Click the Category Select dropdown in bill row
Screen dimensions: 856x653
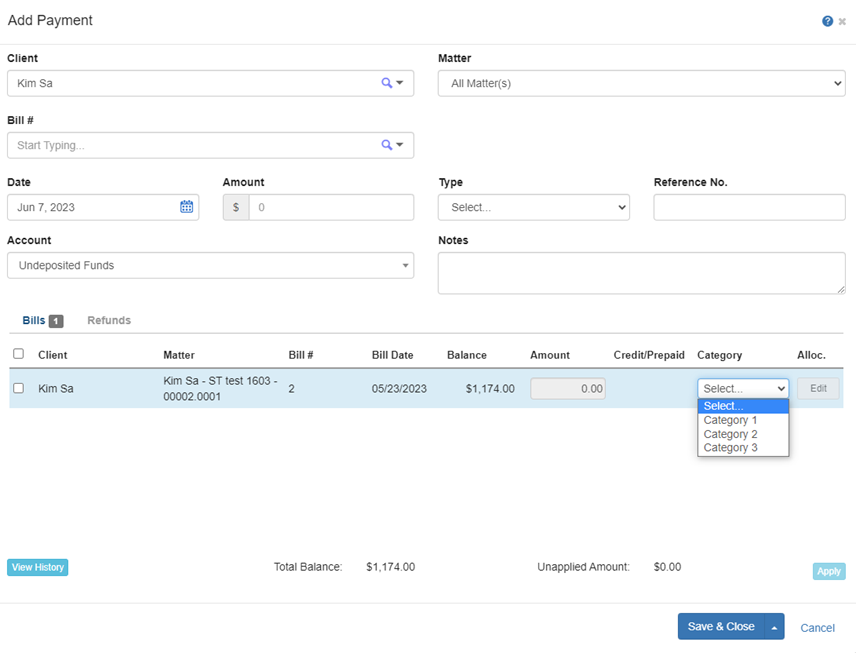743,389
